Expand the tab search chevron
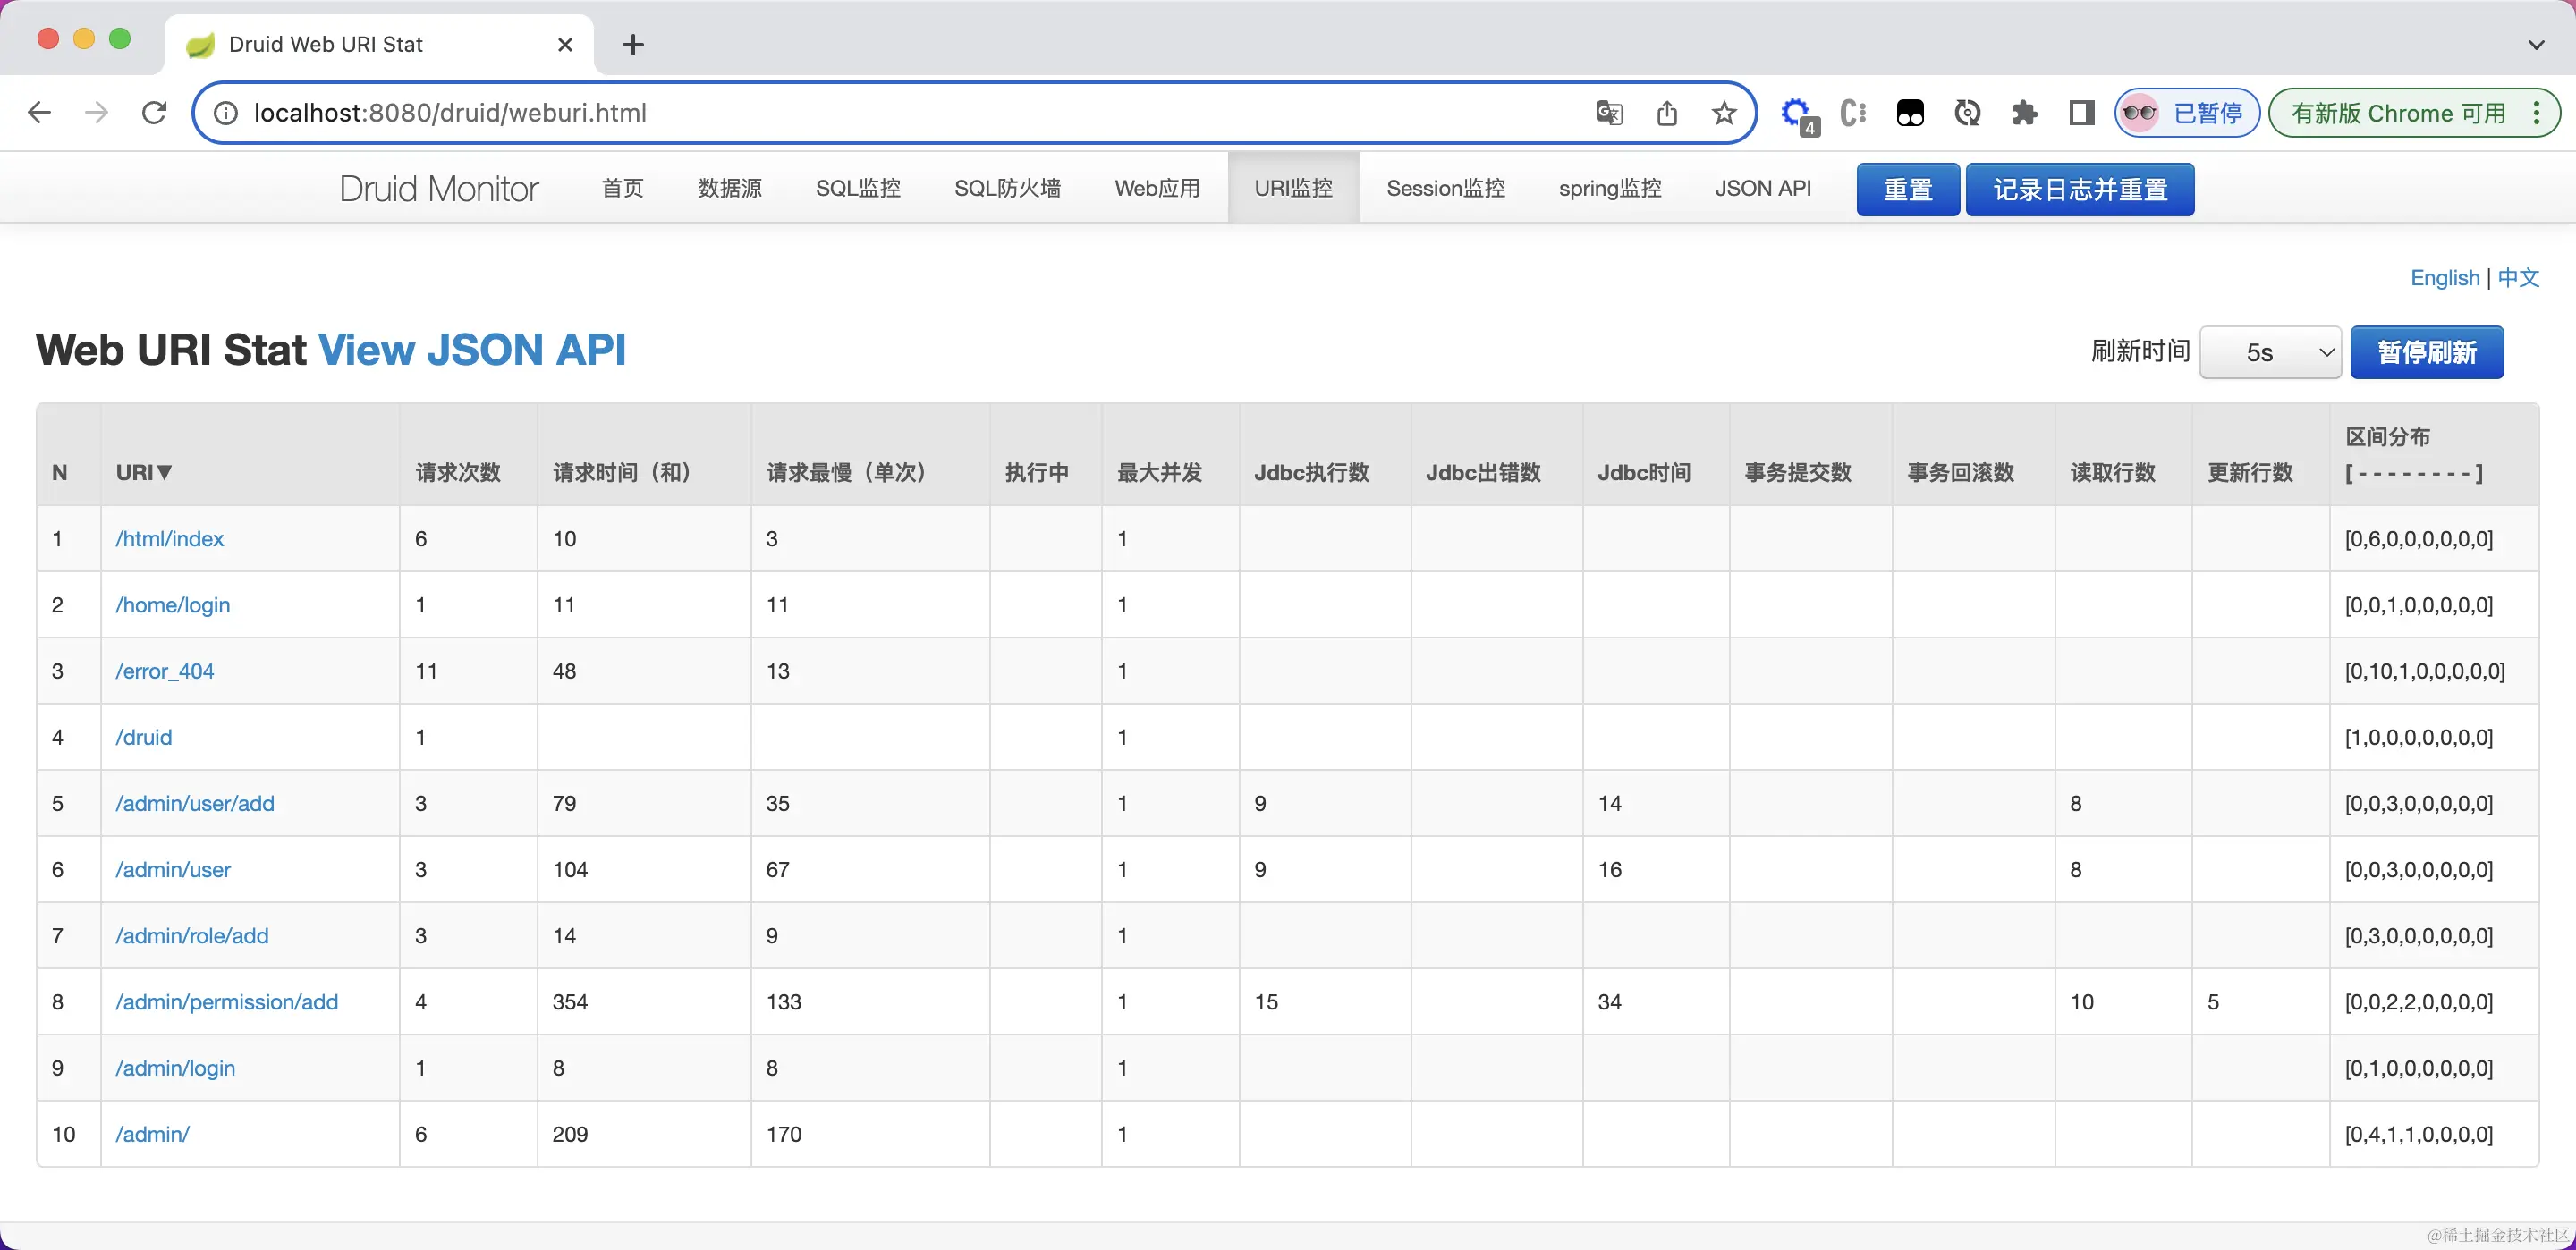The image size is (2576, 1250). pyautogui.click(x=2535, y=44)
